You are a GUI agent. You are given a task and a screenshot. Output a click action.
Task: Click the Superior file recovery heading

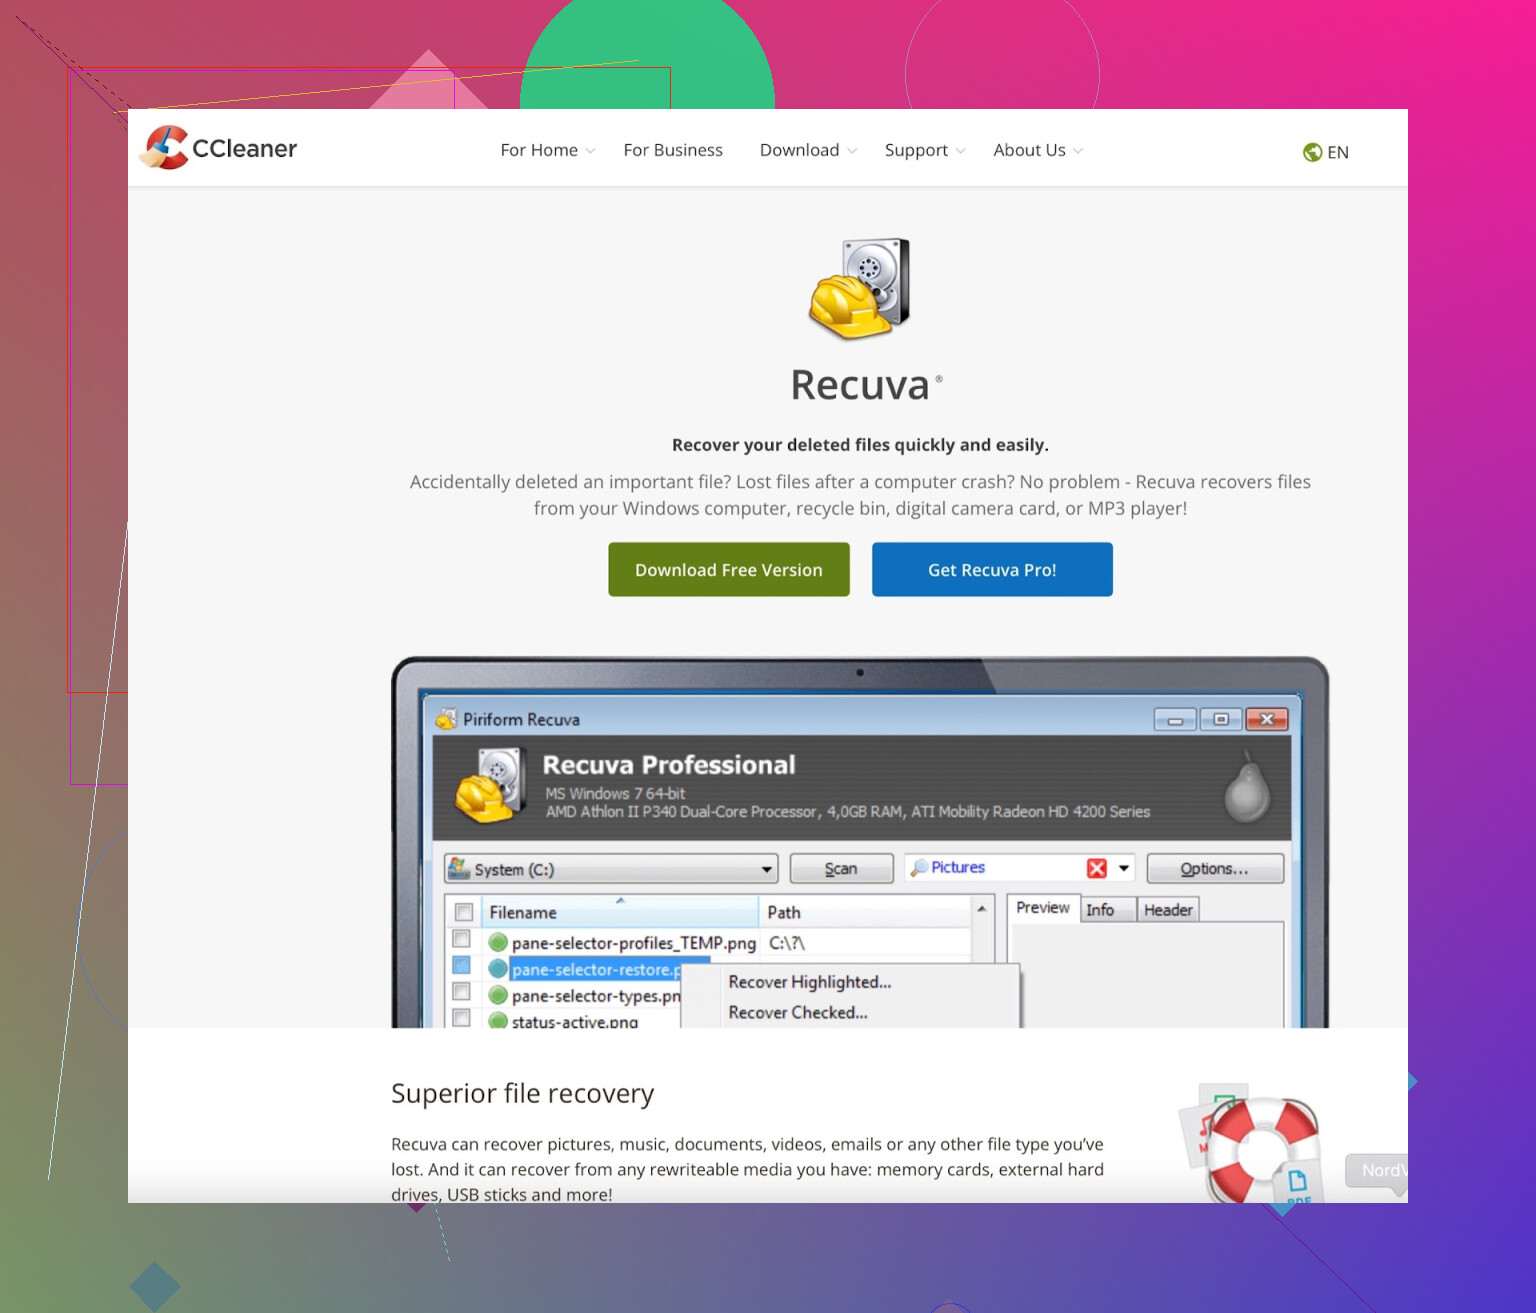(522, 1093)
